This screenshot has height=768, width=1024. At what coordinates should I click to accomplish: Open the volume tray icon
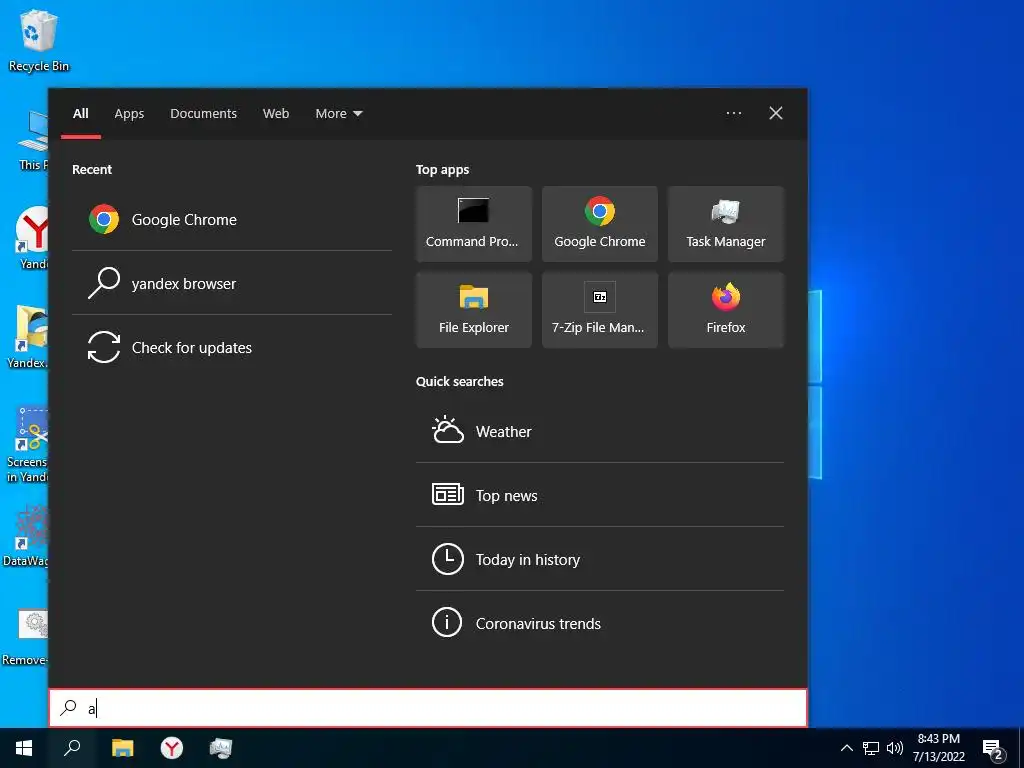pos(895,748)
